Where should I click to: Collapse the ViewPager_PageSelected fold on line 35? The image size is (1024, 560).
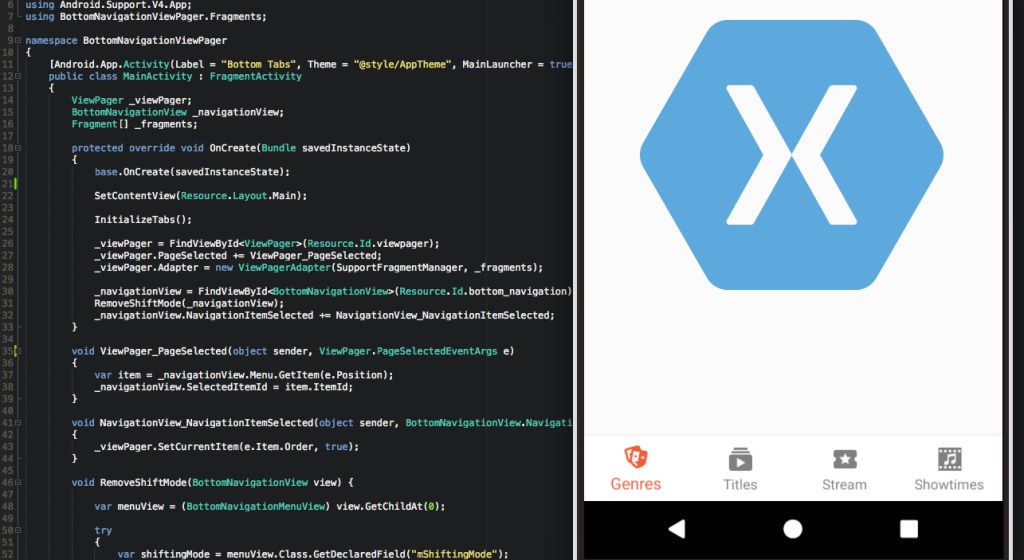tap(18, 351)
